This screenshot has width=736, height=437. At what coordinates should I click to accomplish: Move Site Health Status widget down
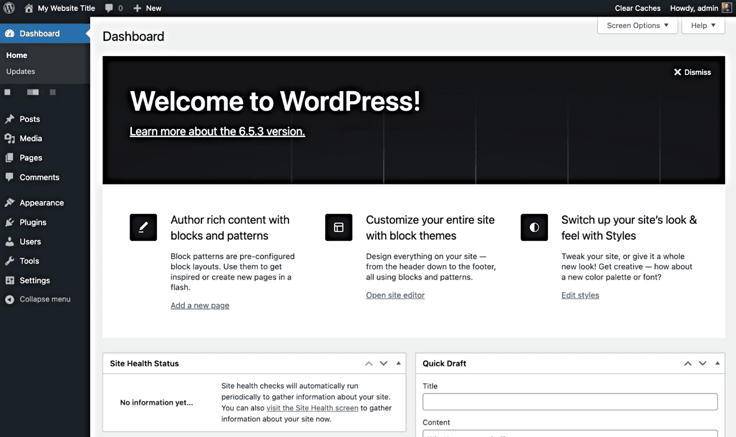click(383, 363)
